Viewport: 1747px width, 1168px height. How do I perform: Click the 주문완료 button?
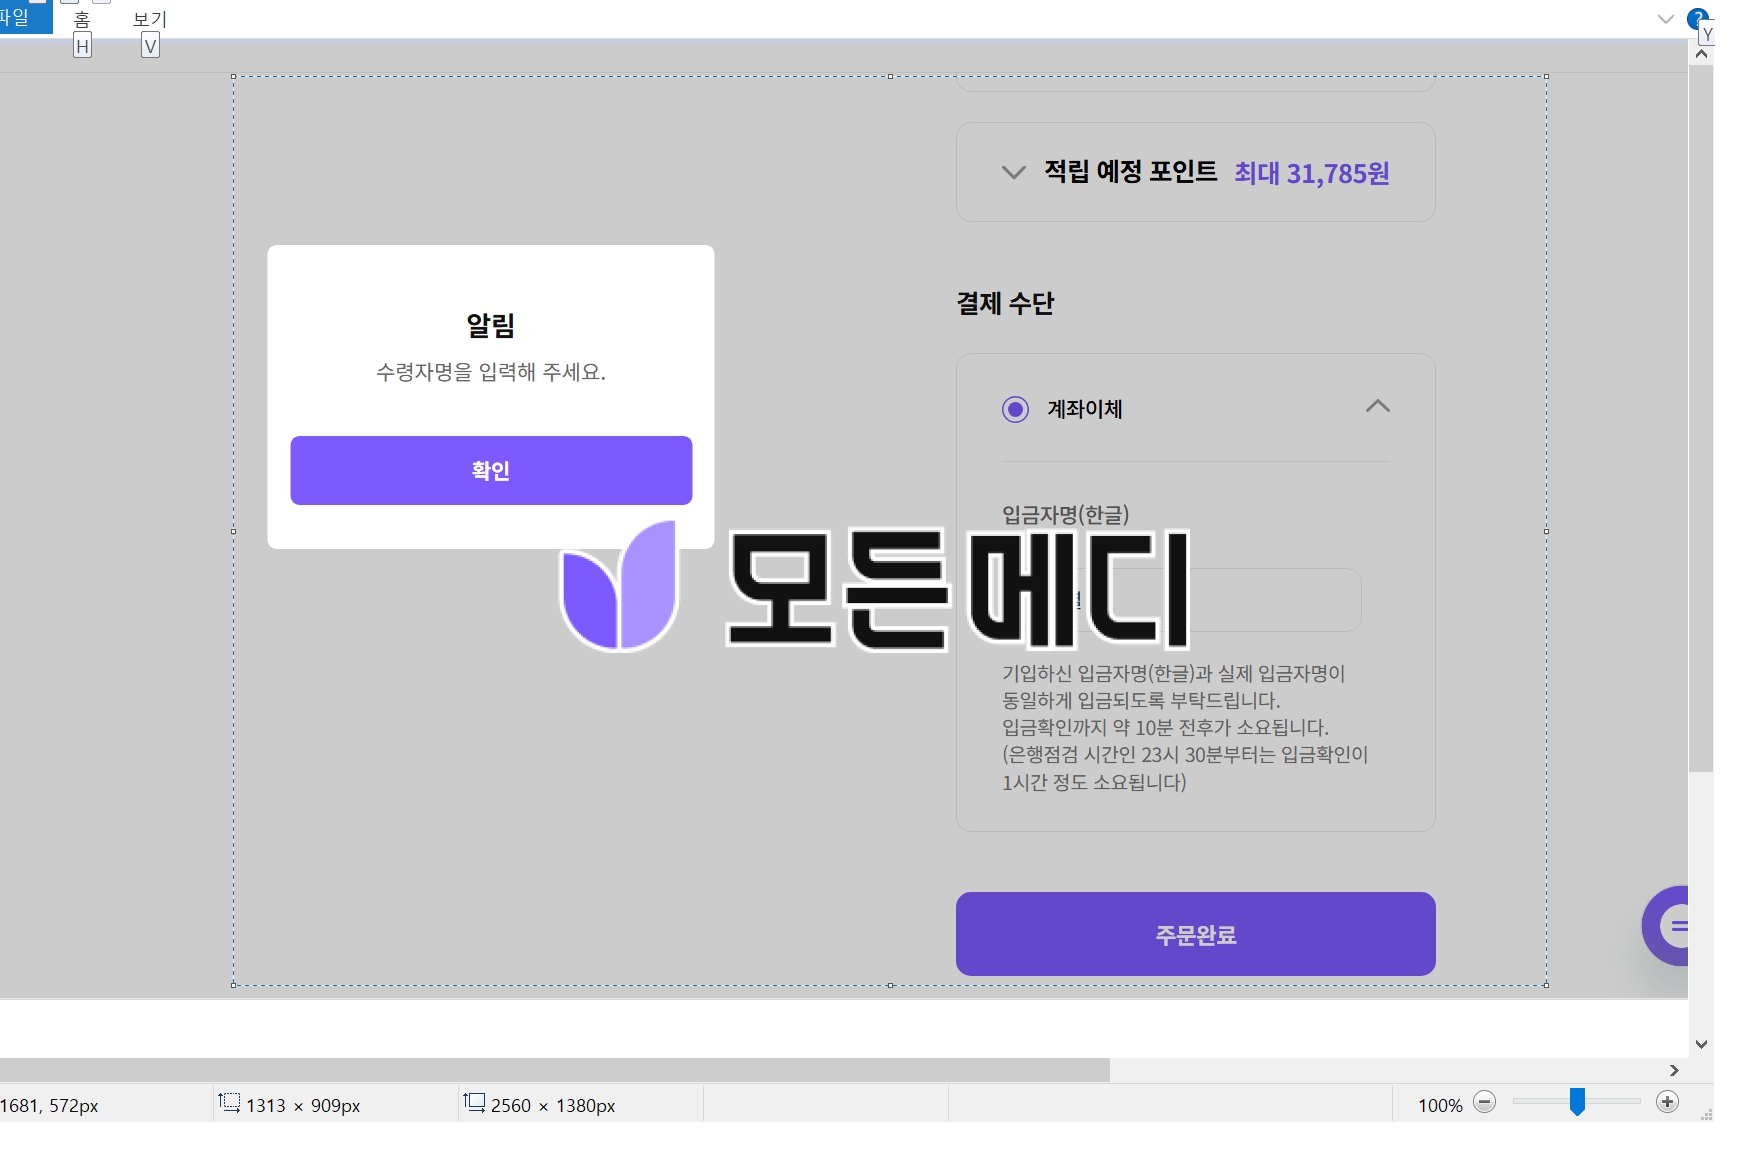click(x=1195, y=934)
